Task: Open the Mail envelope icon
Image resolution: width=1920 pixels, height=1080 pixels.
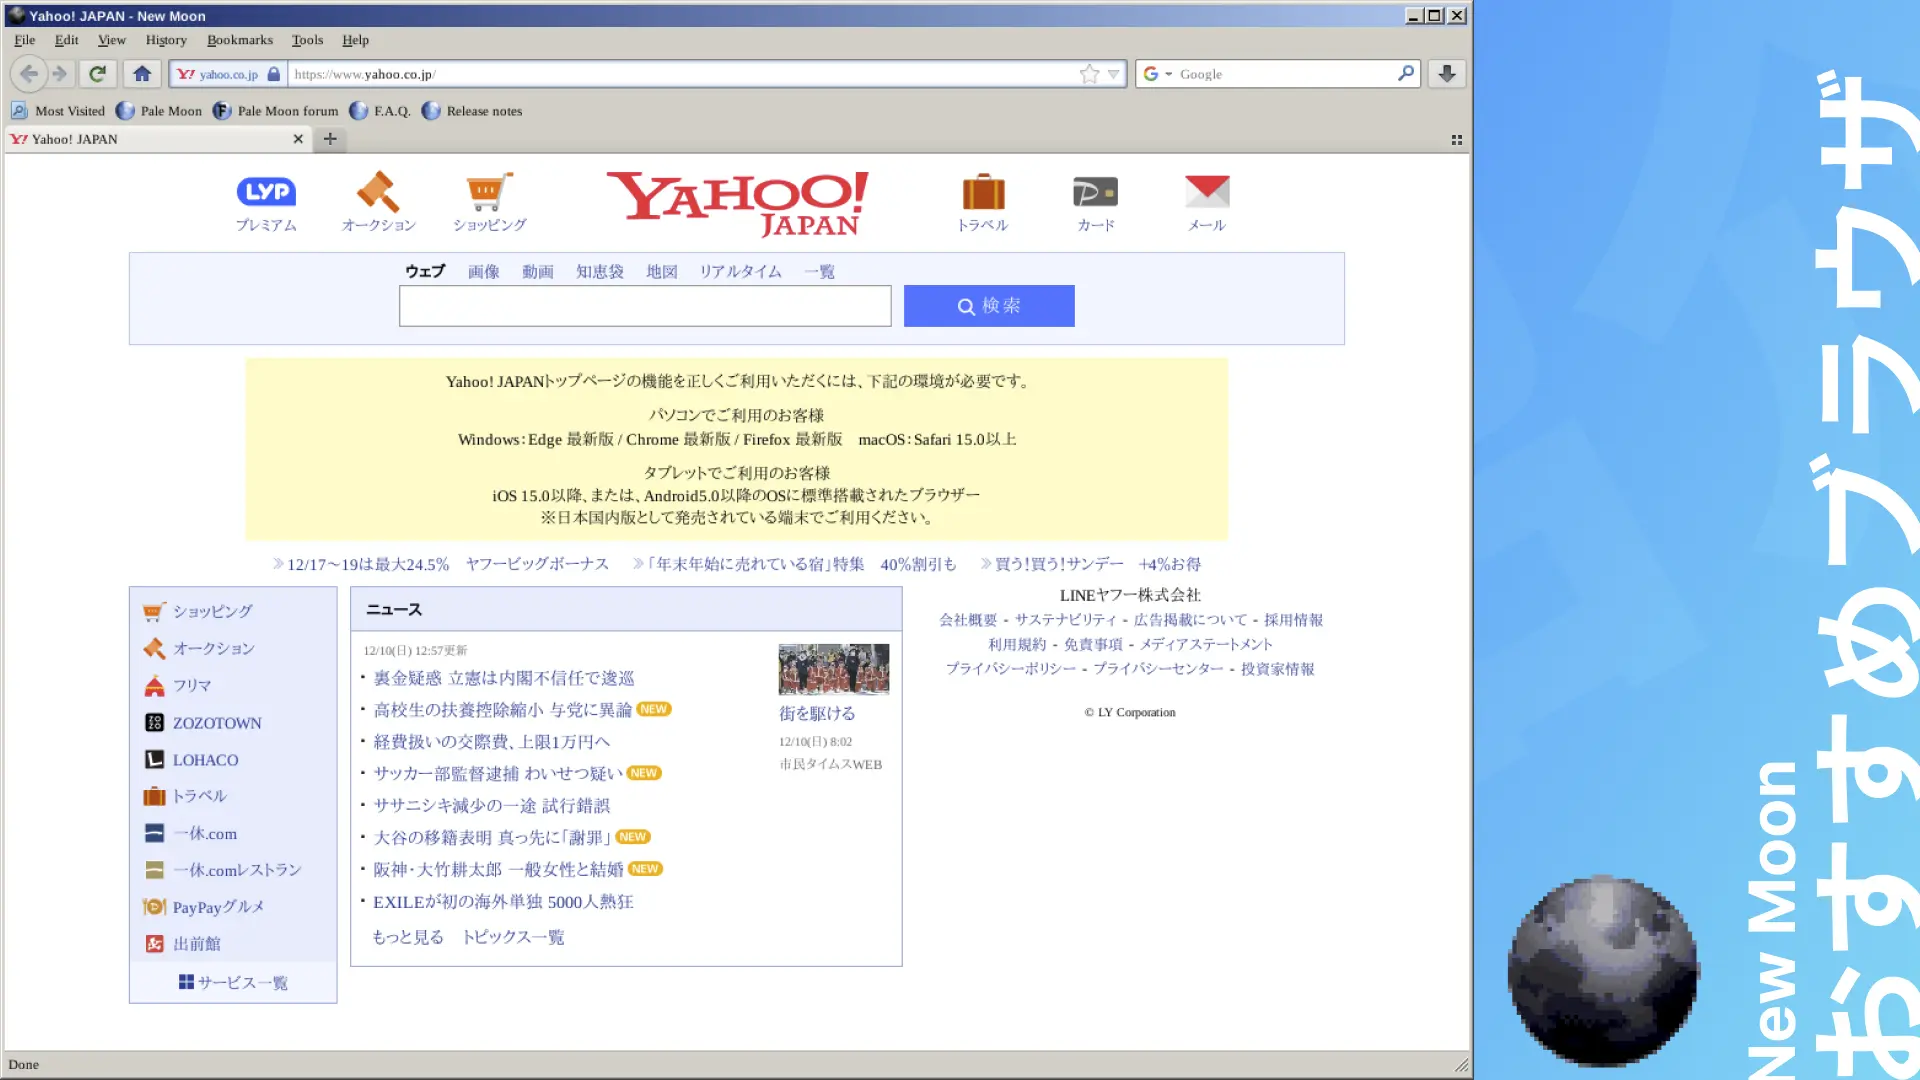Action: (1207, 191)
